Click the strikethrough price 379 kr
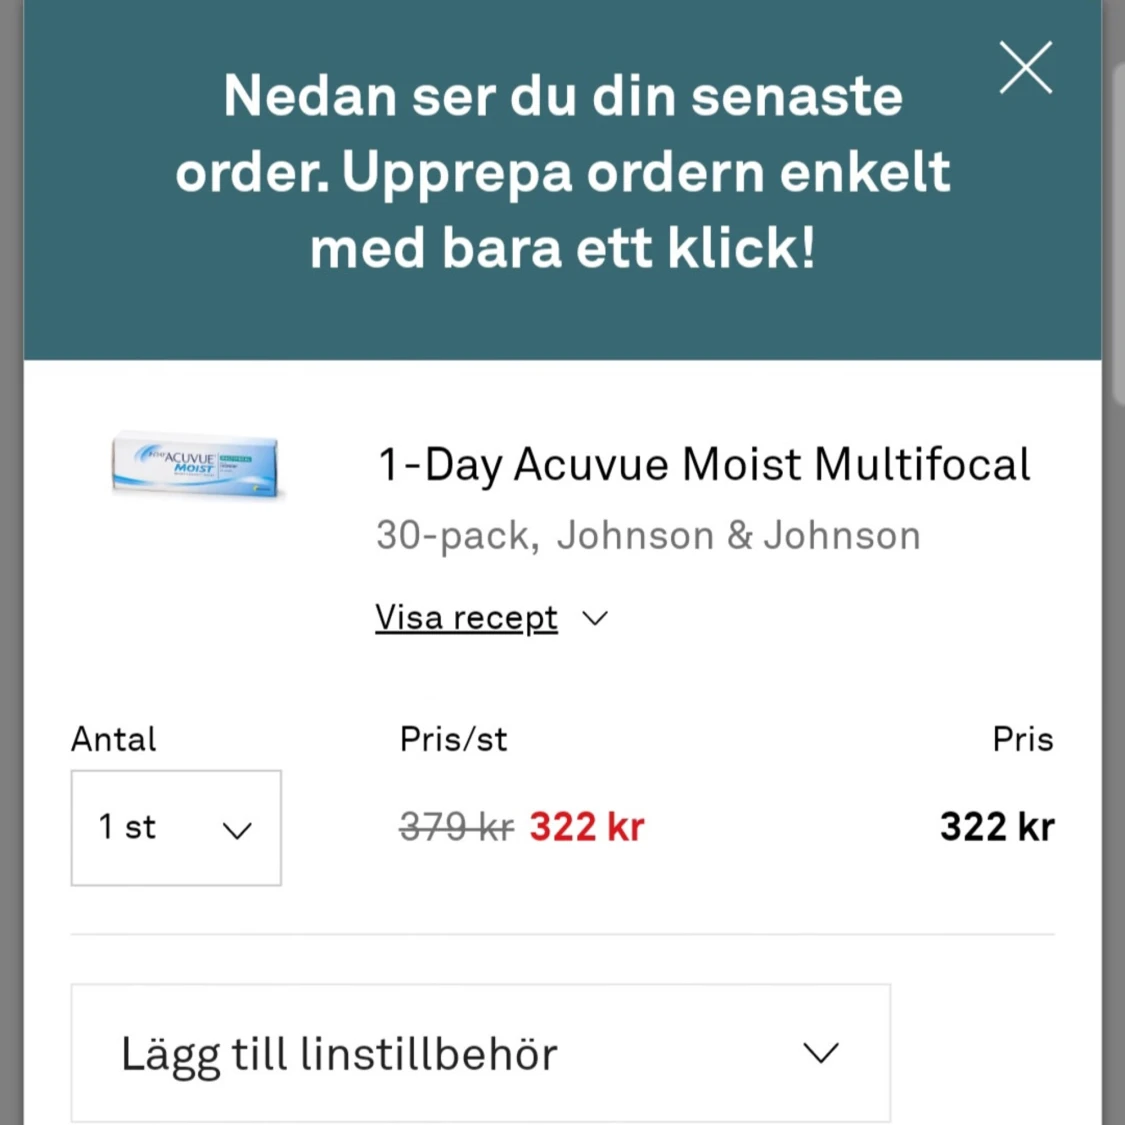Image resolution: width=1125 pixels, height=1125 pixels. coord(456,827)
